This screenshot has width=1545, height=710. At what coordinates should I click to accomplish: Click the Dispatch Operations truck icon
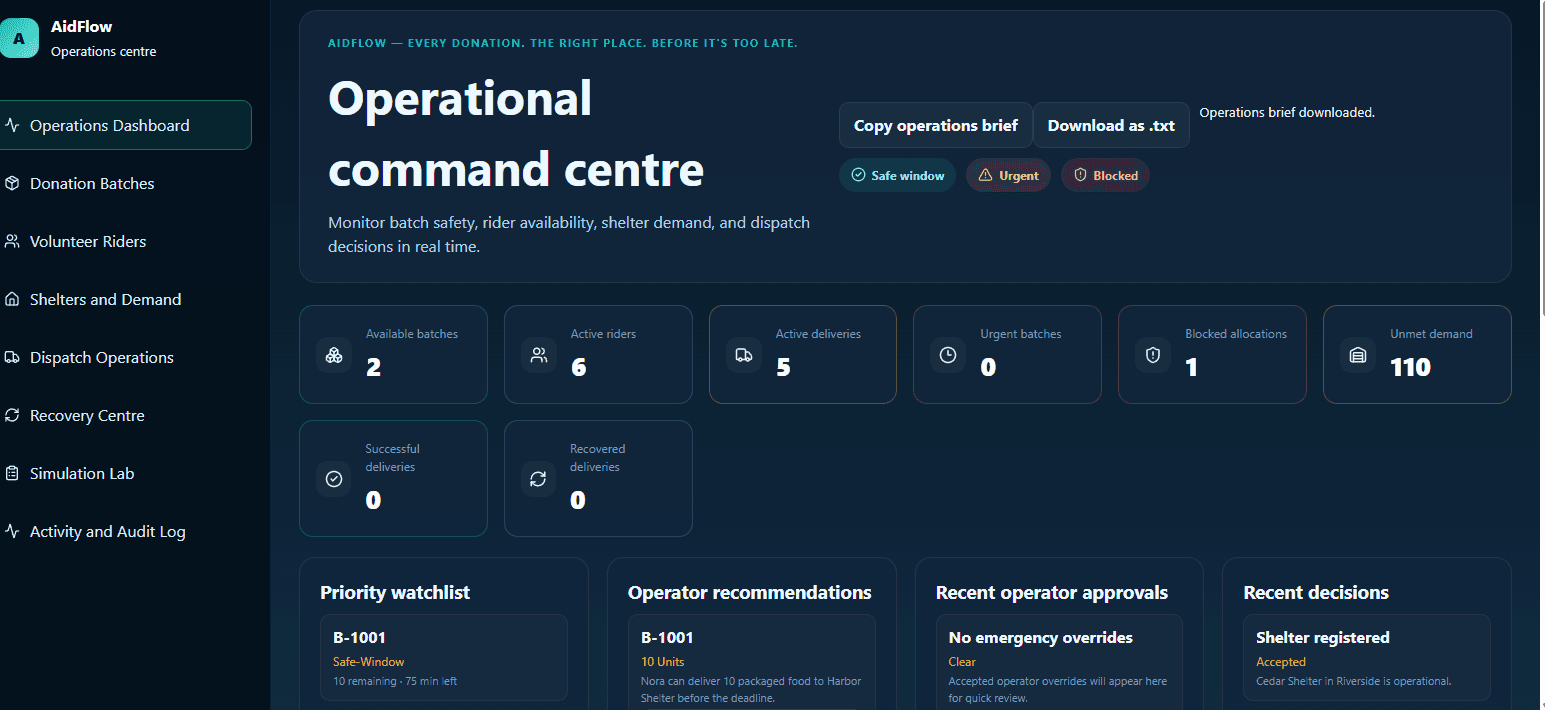click(12, 358)
